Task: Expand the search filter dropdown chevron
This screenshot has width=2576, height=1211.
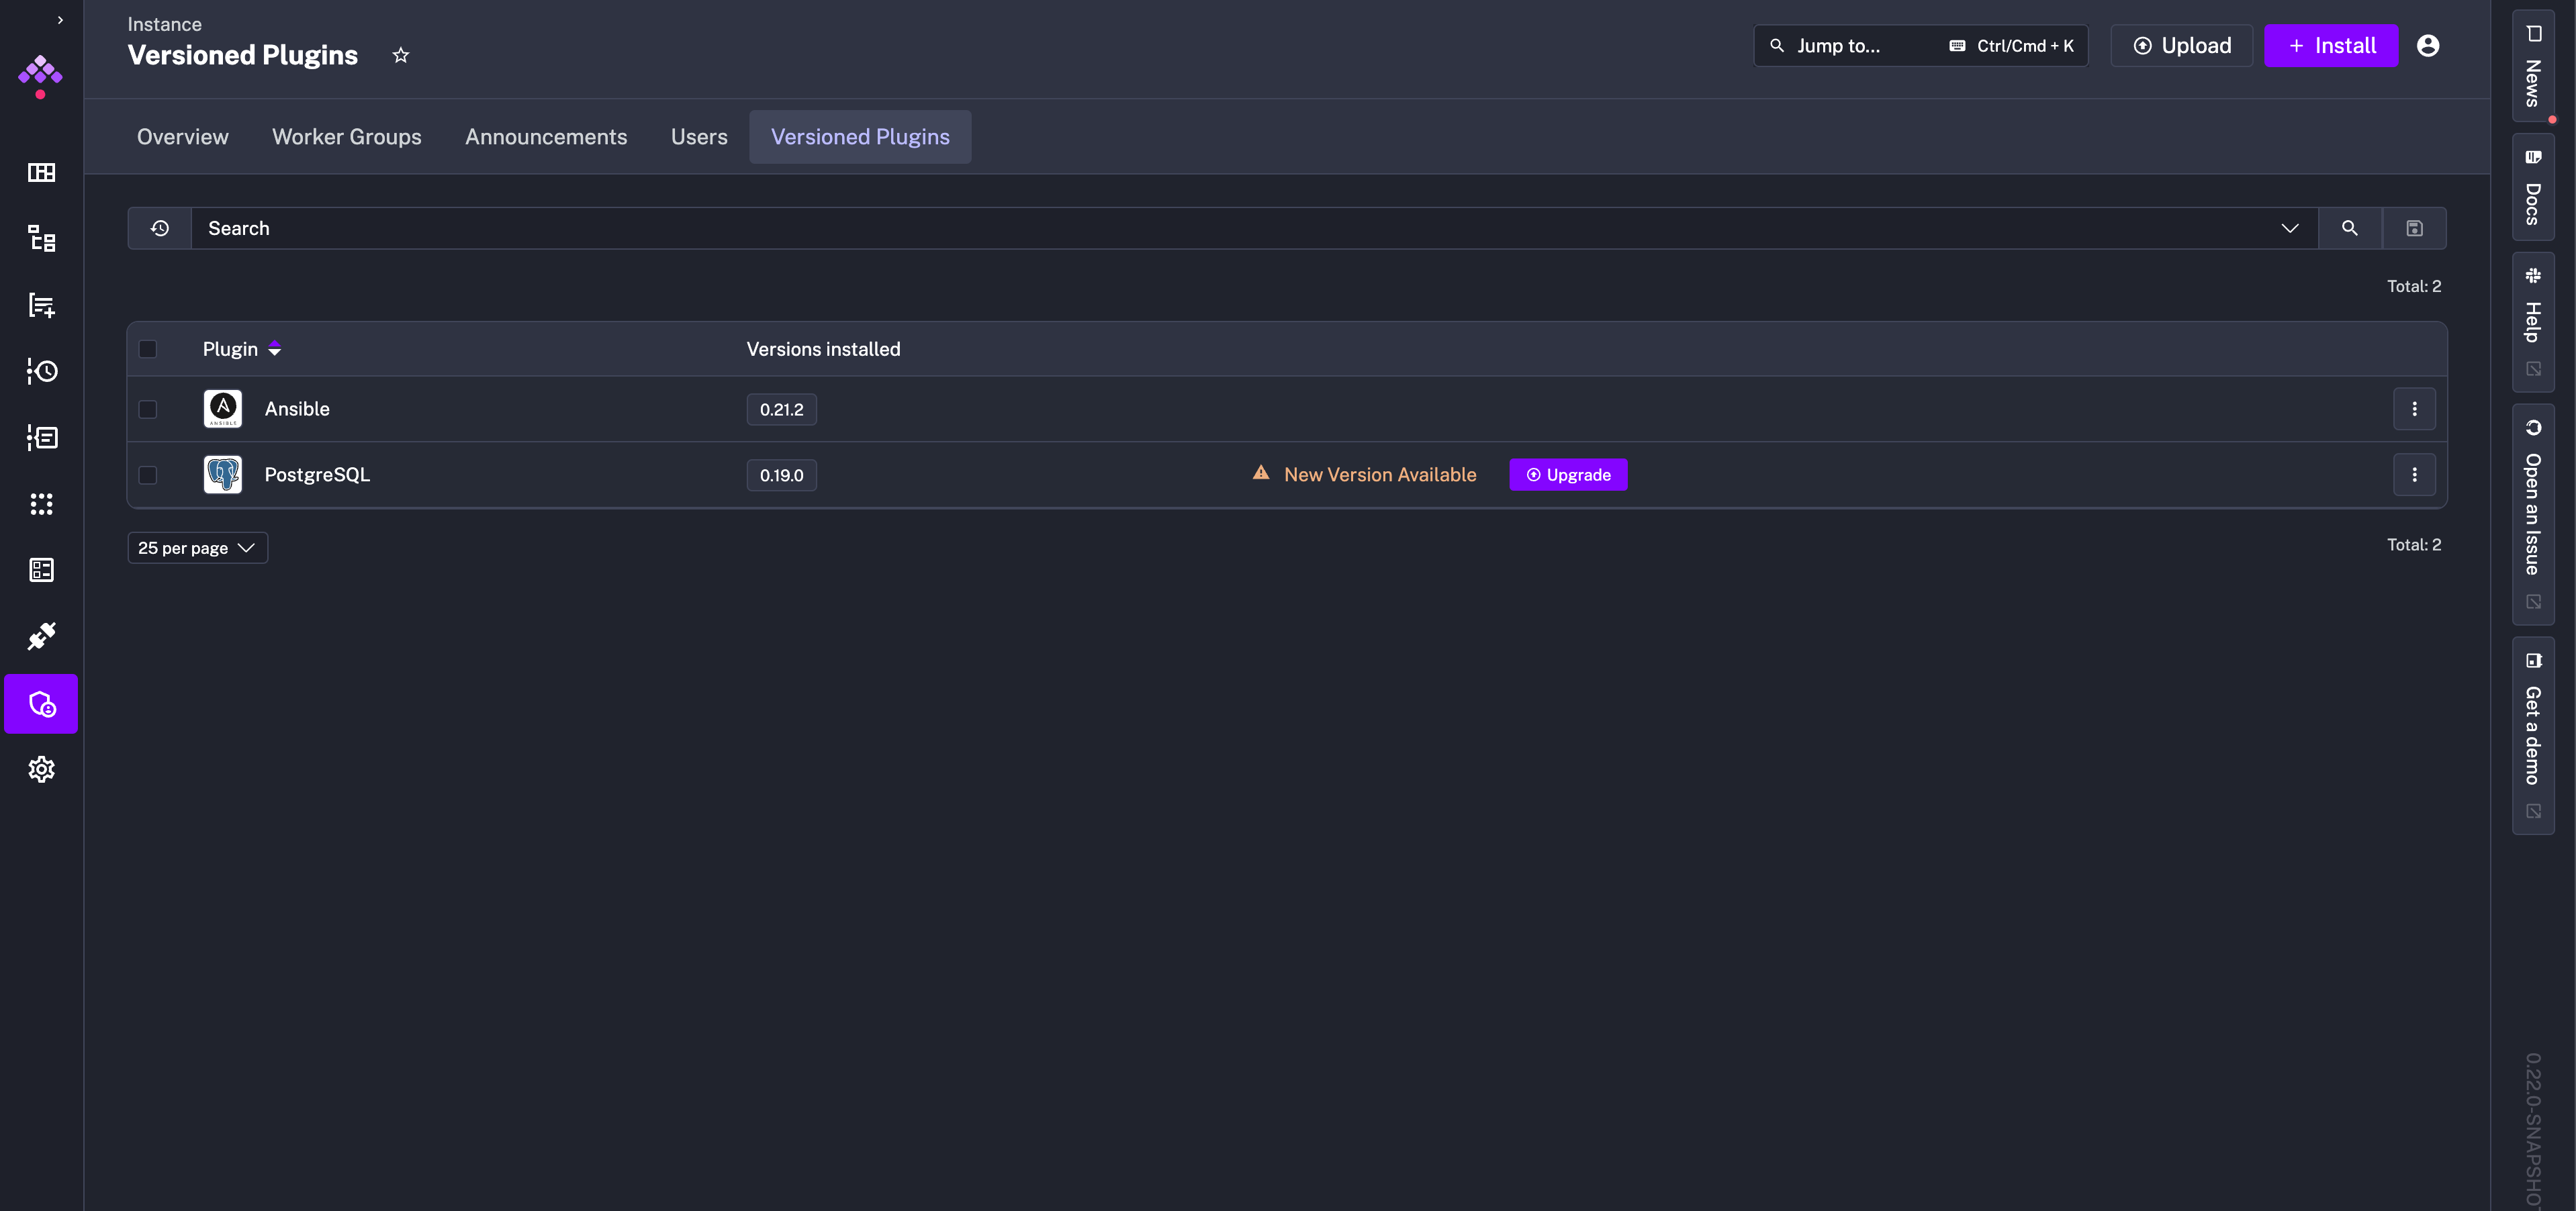Action: coord(2290,228)
